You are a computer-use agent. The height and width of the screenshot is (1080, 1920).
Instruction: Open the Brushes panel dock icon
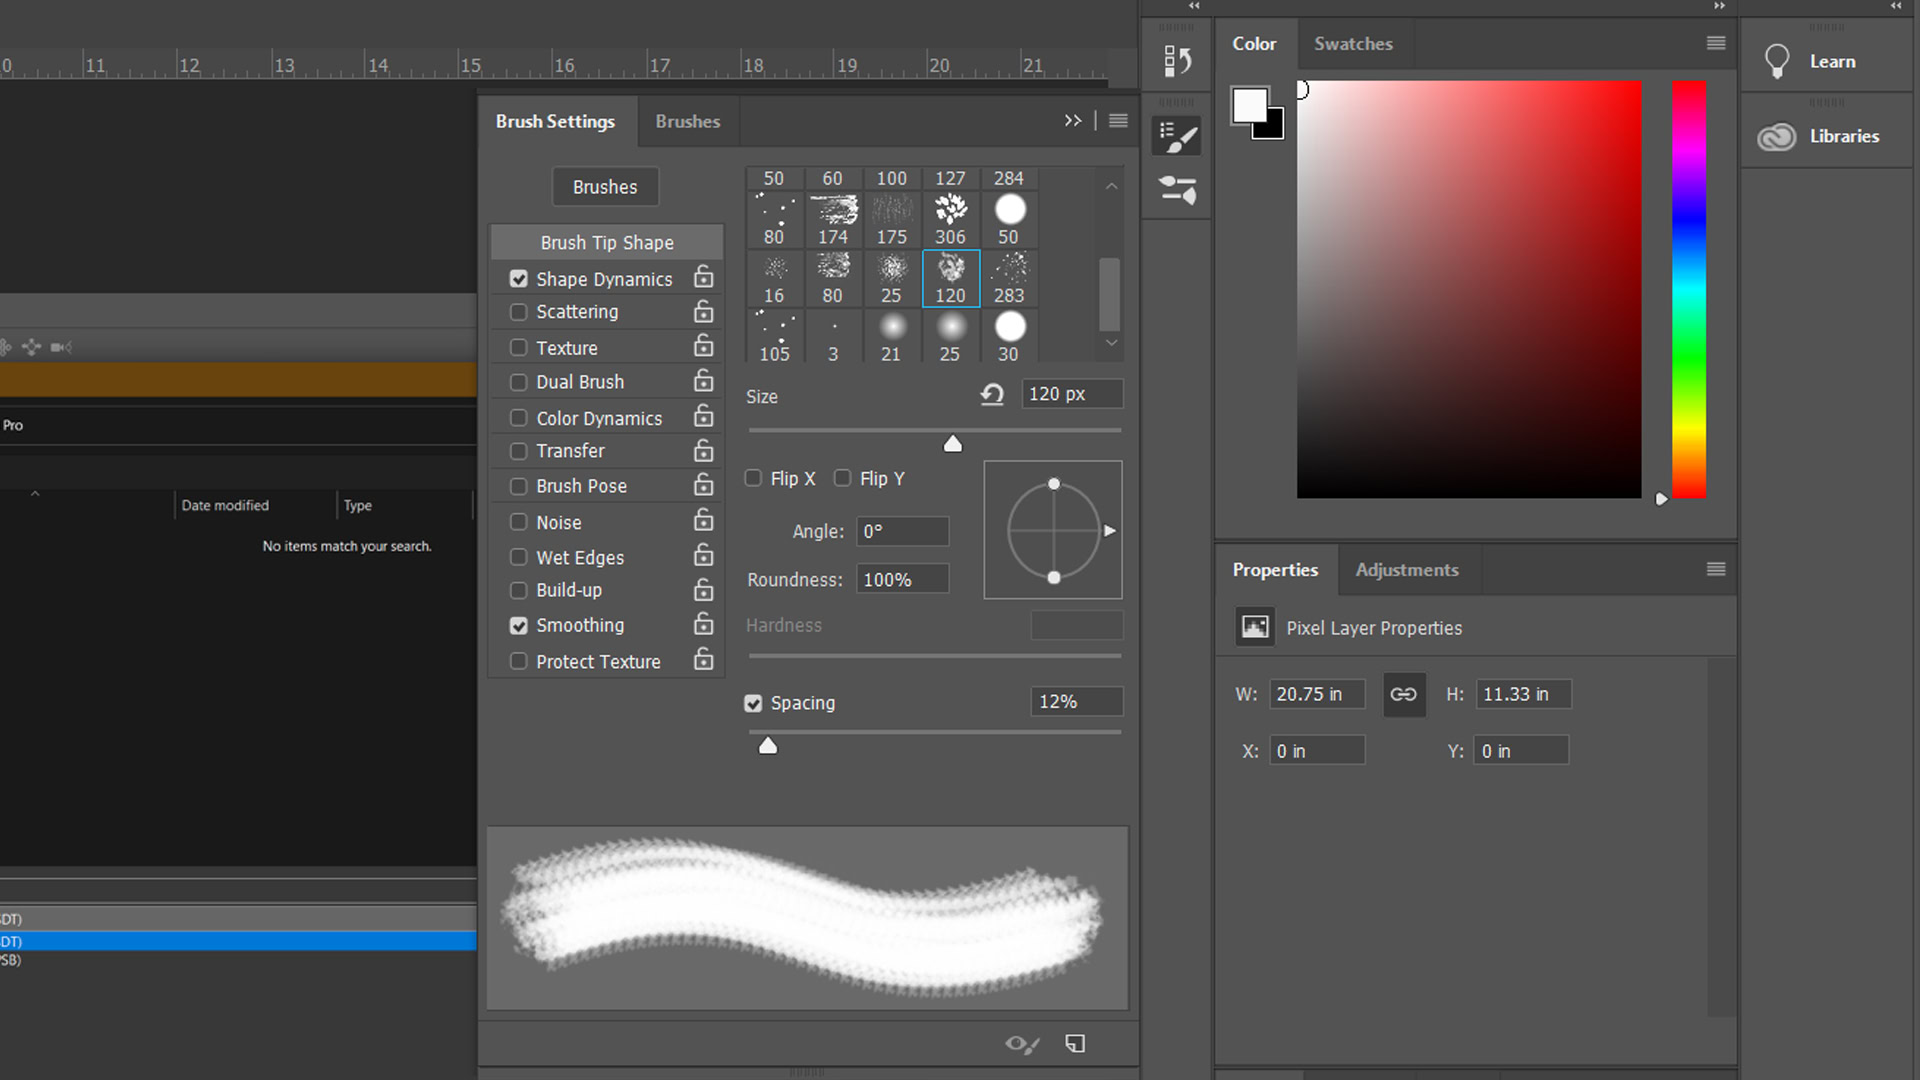click(x=1177, y=190)
